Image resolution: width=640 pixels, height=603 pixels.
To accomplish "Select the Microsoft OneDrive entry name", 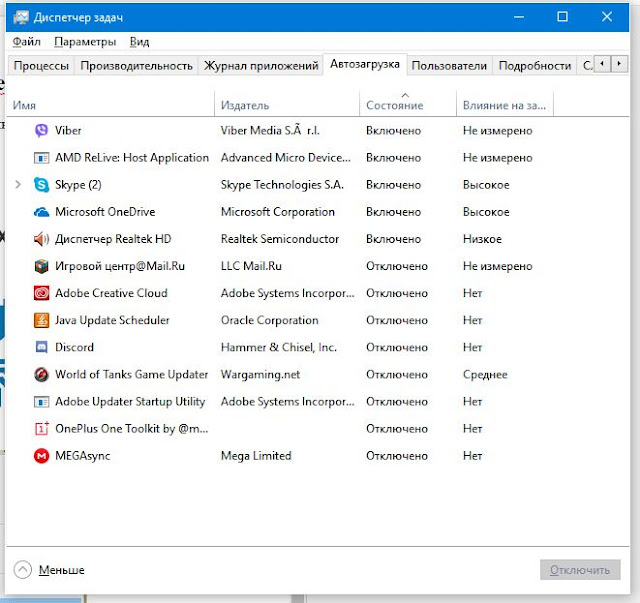I will pos(105,212).
